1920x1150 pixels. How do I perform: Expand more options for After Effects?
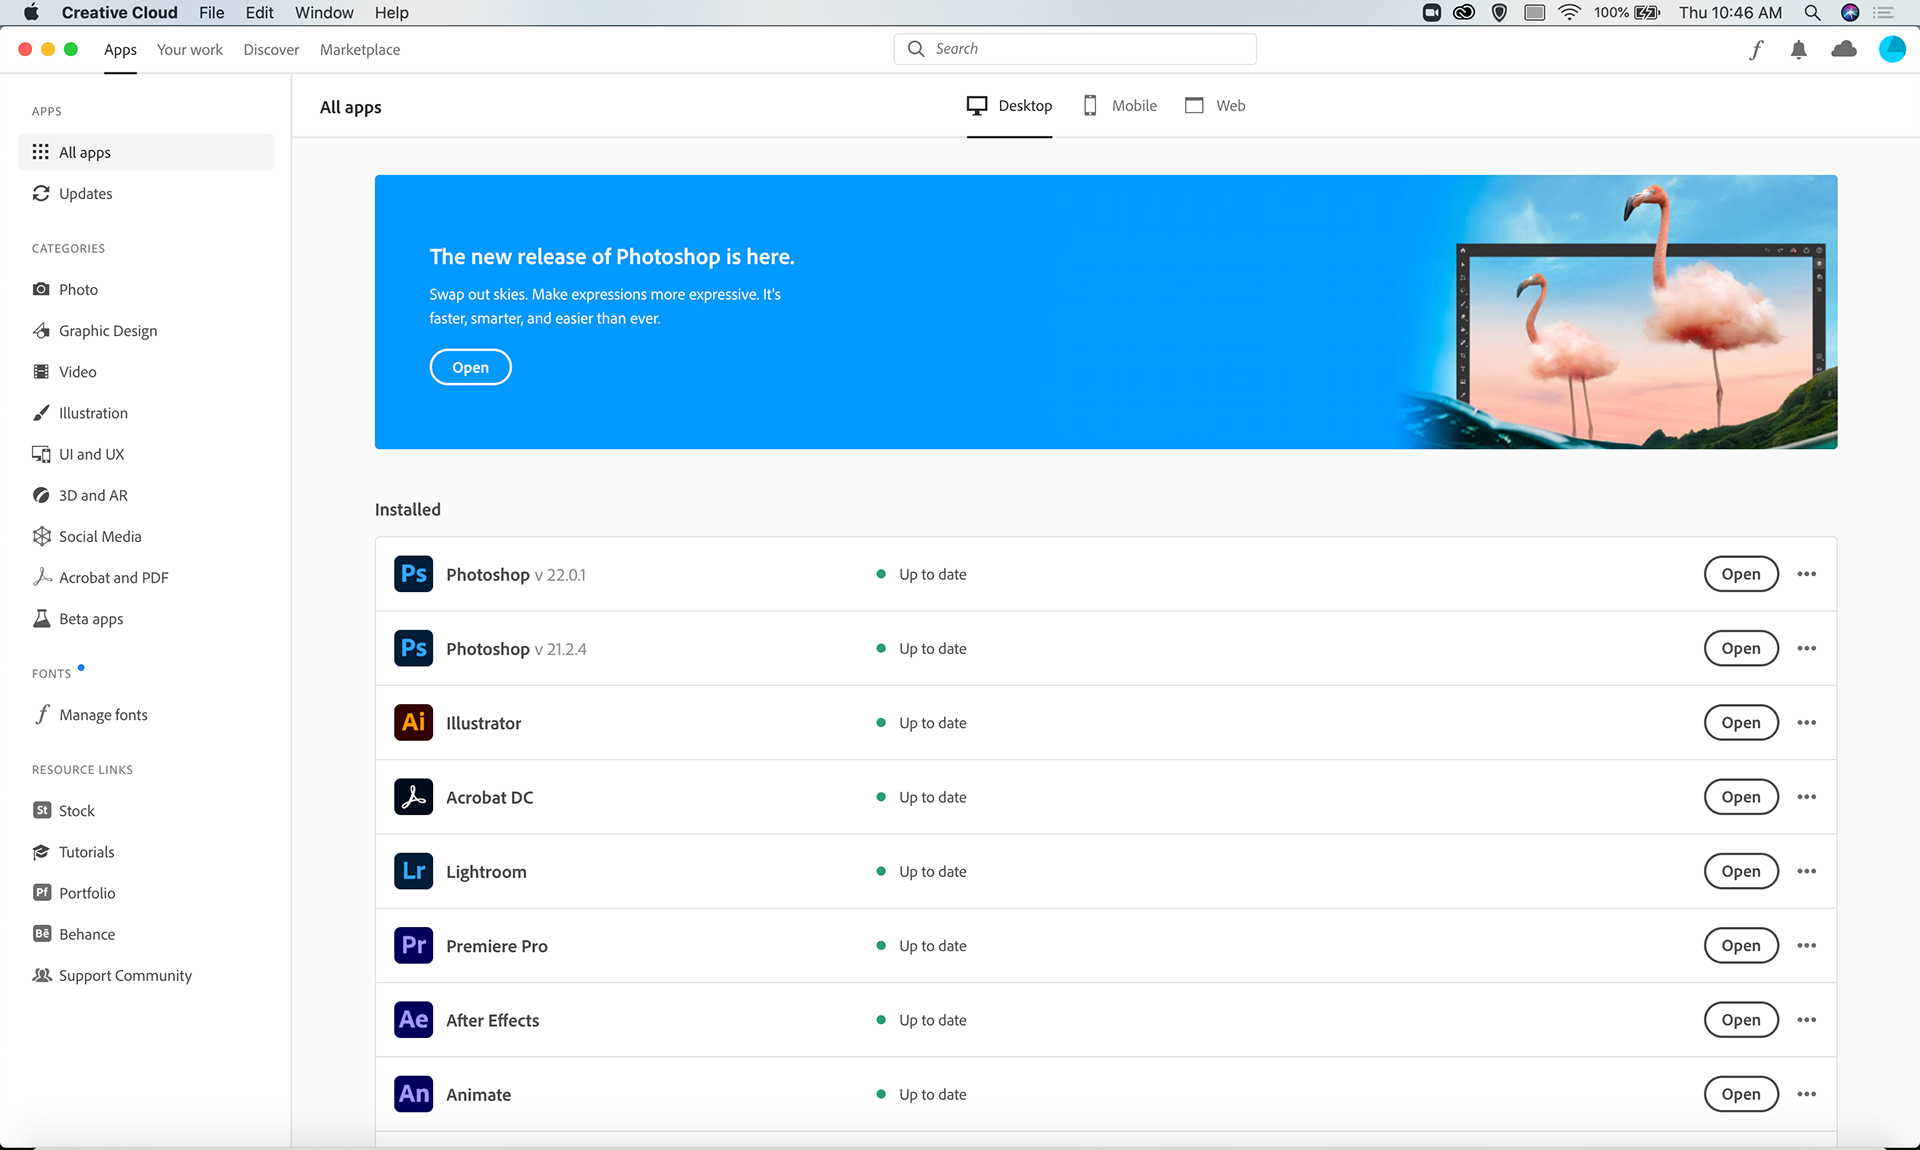pyautogui.click(x=1806, y=1020)
